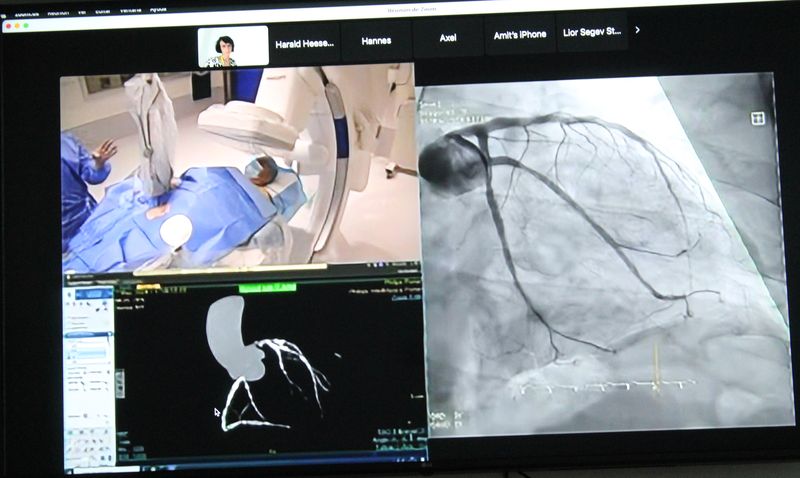Screen dimensions: 800x478
Task: Click the operating room camera feed
Action: coord(239,167)
